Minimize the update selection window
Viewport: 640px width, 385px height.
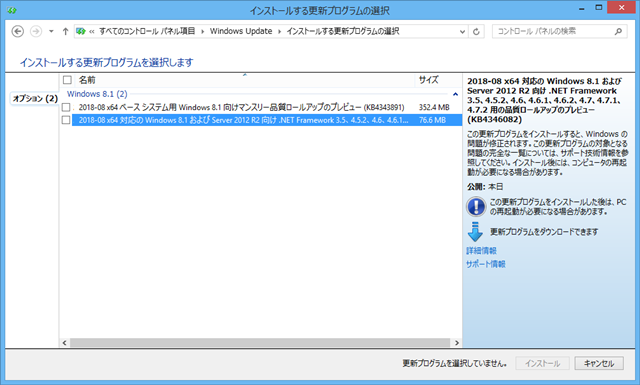click(x=582, y=8)
